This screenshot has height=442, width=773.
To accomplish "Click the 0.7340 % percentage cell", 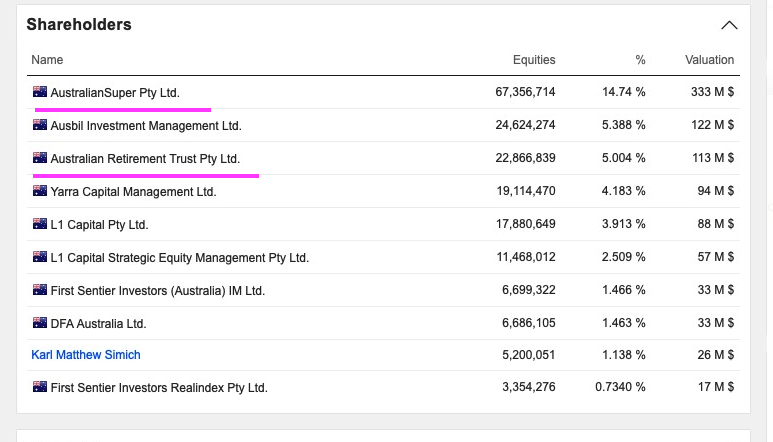I will (x=620, y=387).
